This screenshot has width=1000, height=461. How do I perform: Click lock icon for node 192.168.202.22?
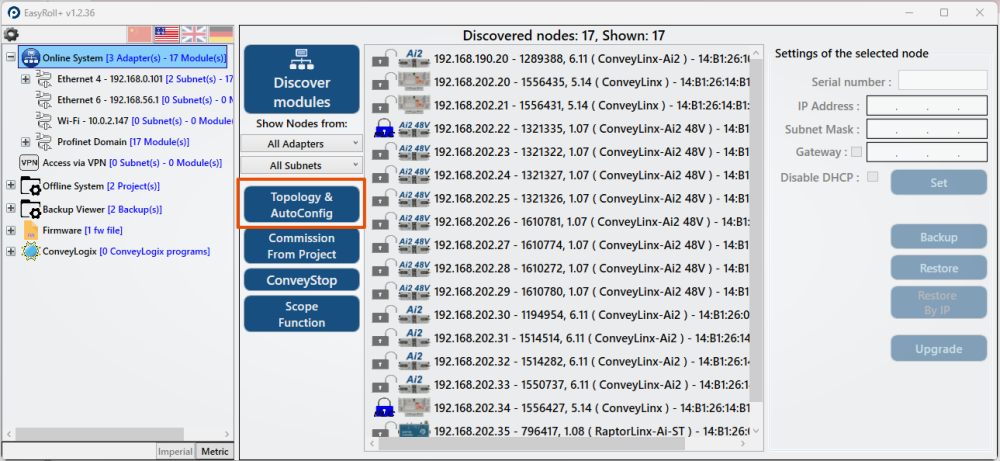384,128
